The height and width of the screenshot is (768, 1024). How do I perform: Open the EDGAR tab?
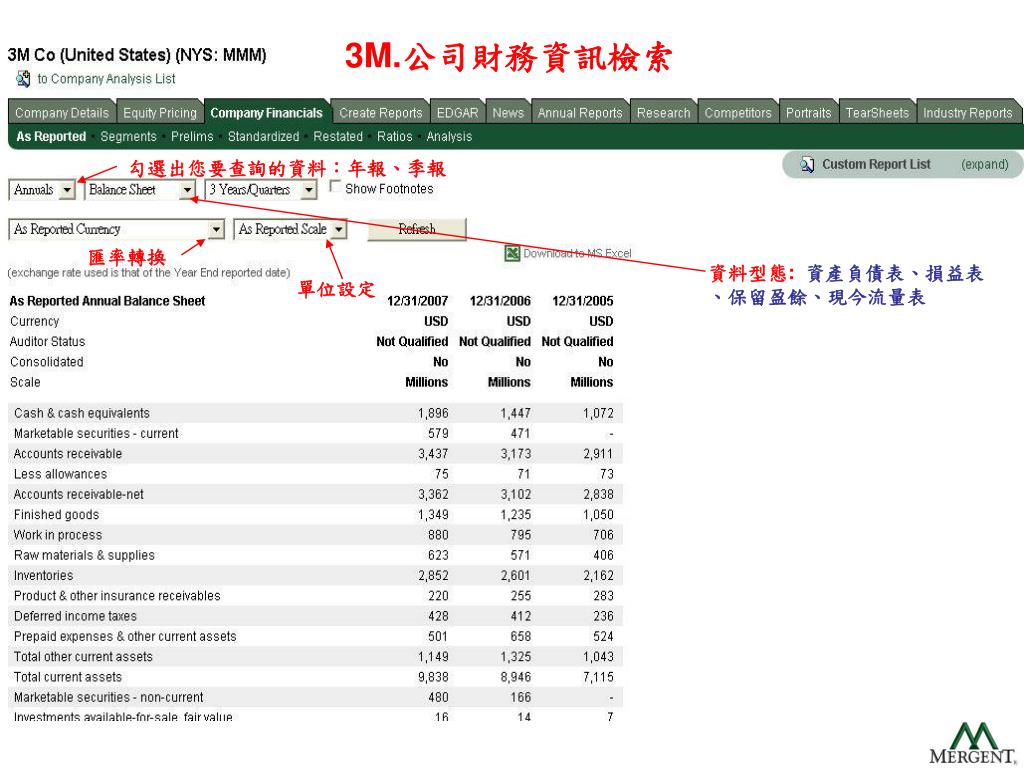[x=458, y=113]
